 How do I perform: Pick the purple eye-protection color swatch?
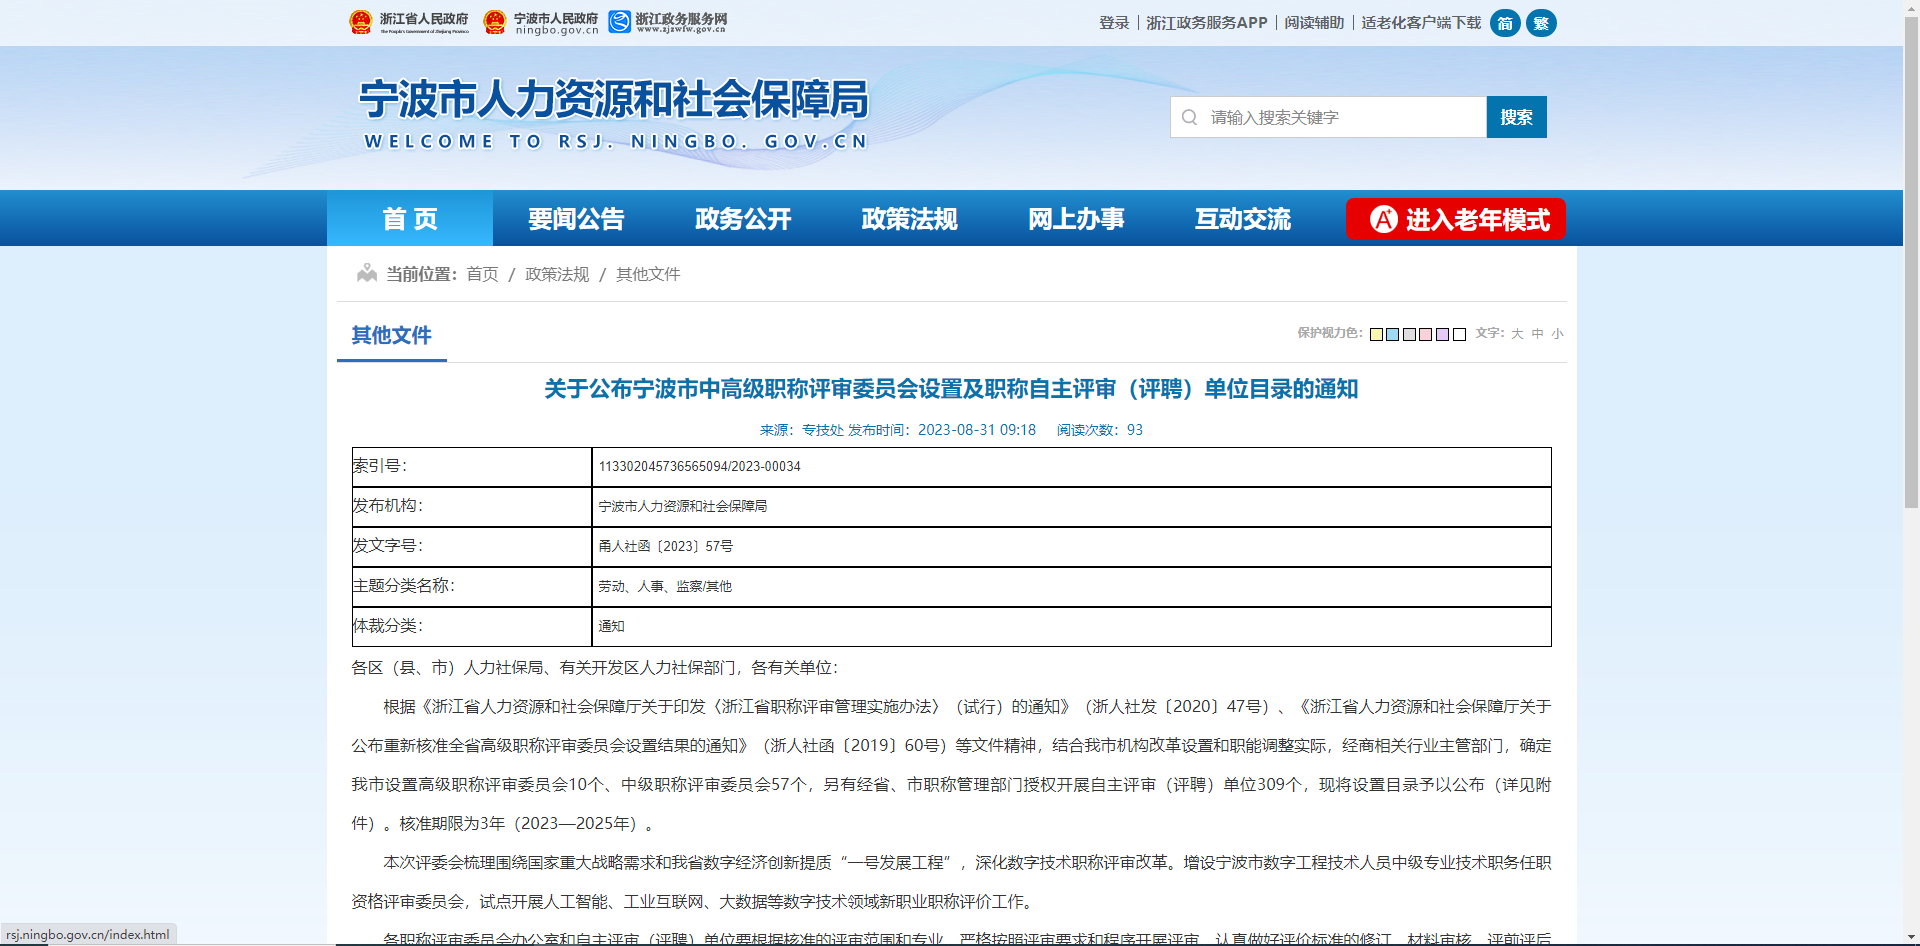pyautogui.click(x=1442, y=334)
